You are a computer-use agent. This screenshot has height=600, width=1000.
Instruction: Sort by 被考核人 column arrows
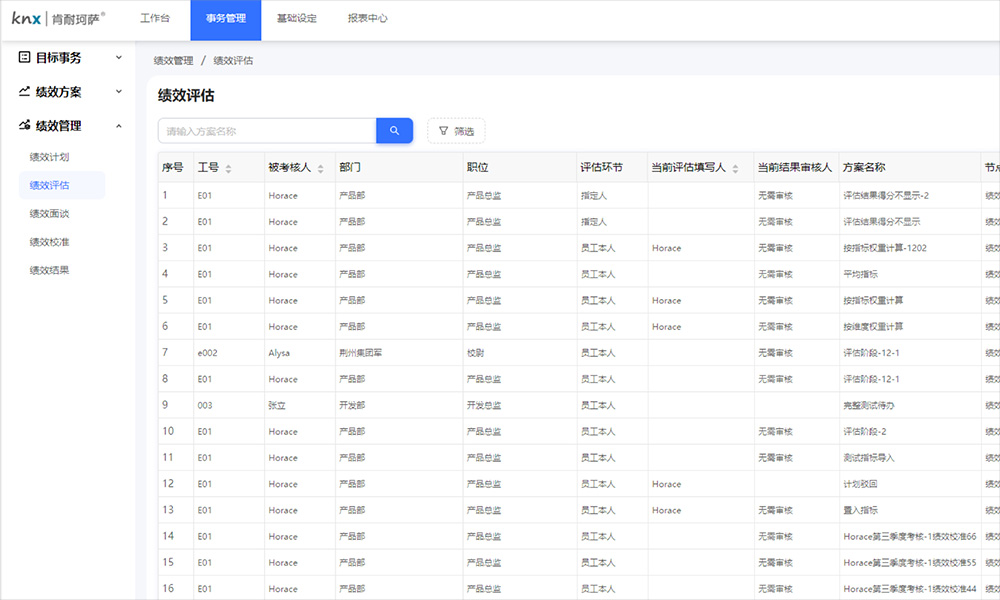320,168
